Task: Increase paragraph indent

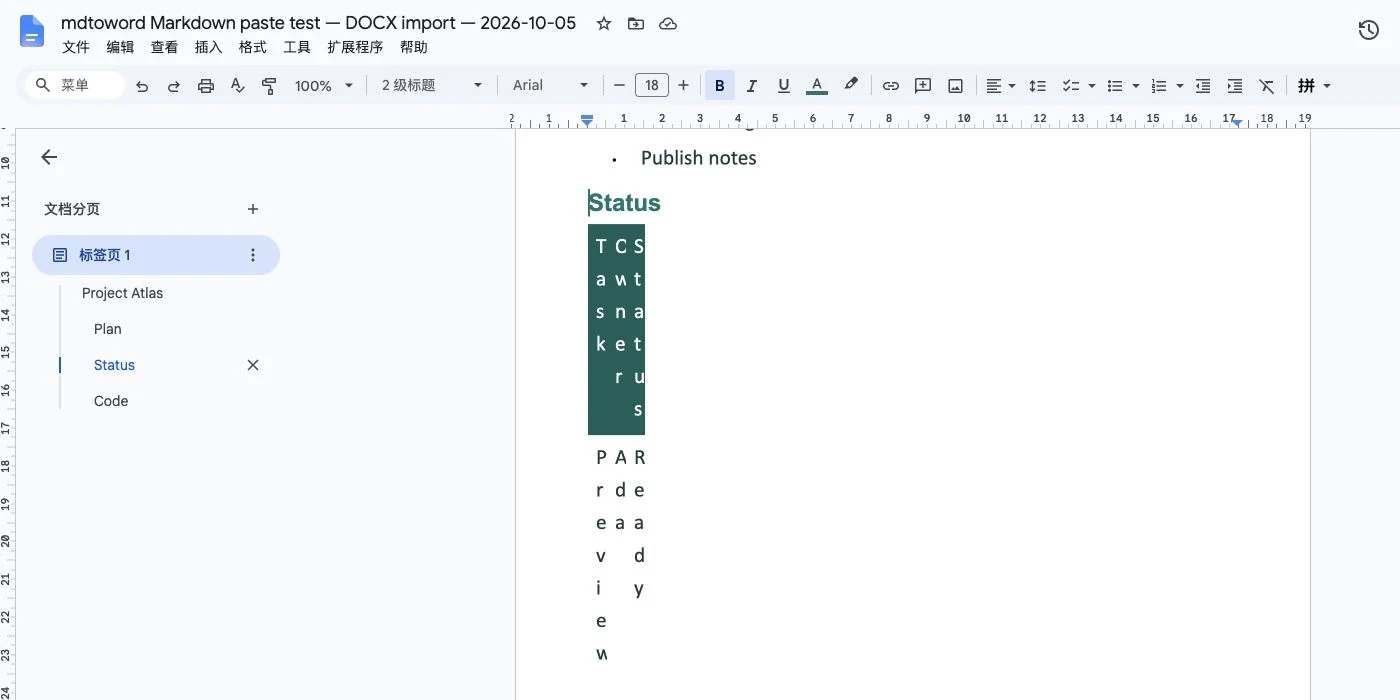Action: tap(1235, 86)
